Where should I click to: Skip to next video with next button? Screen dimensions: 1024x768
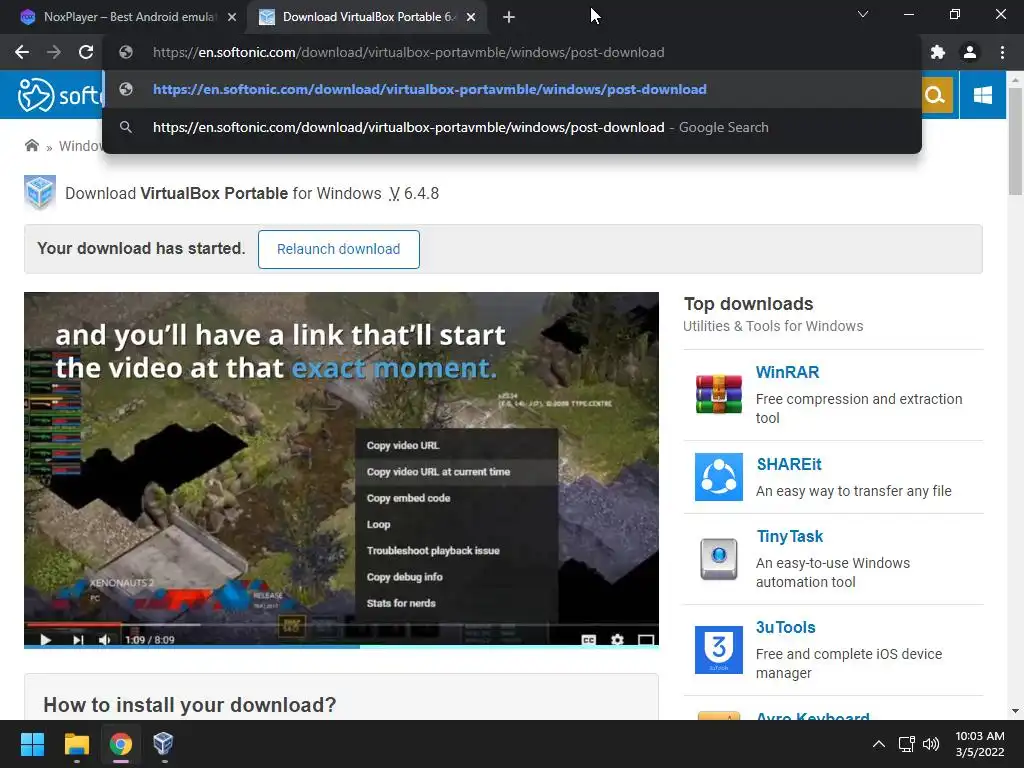[x=78, y=639]
